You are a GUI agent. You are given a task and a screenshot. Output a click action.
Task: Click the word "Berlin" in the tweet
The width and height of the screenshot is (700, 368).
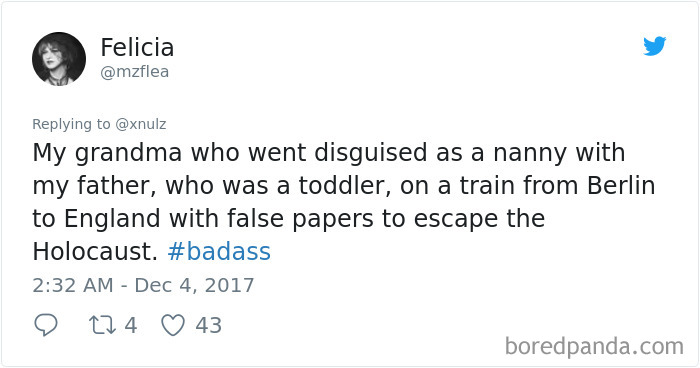[x=621, y=185]
